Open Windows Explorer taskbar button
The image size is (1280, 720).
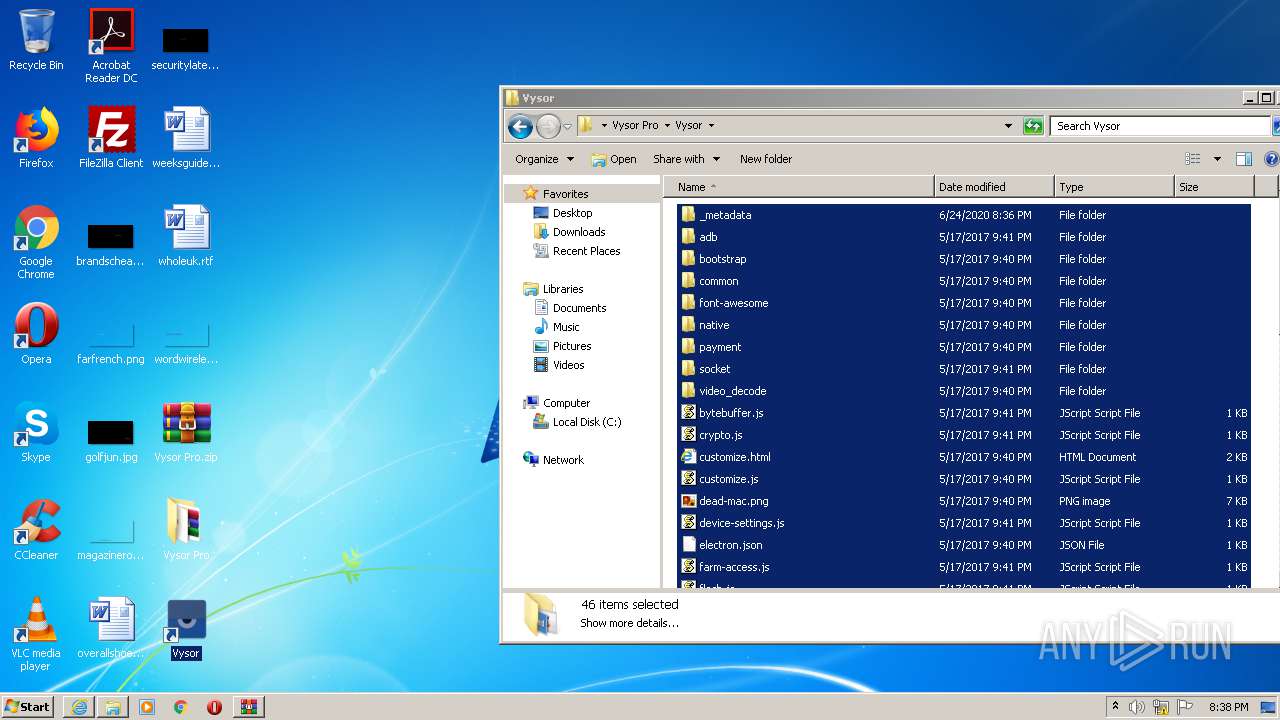113,707
